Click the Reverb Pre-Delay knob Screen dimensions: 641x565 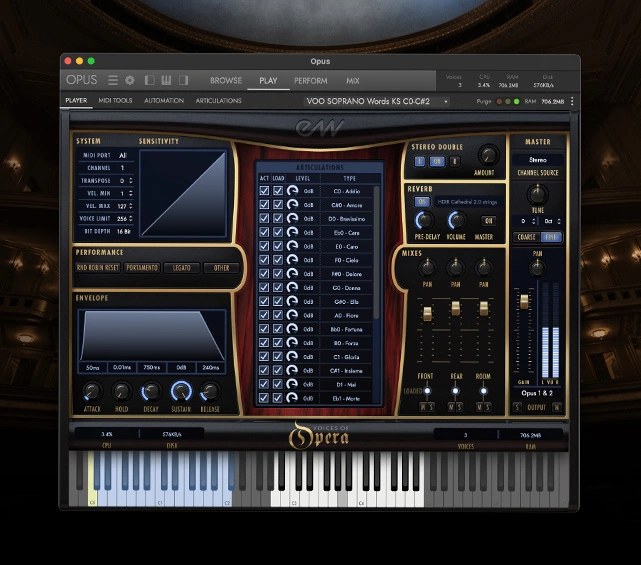coord(425,221)
